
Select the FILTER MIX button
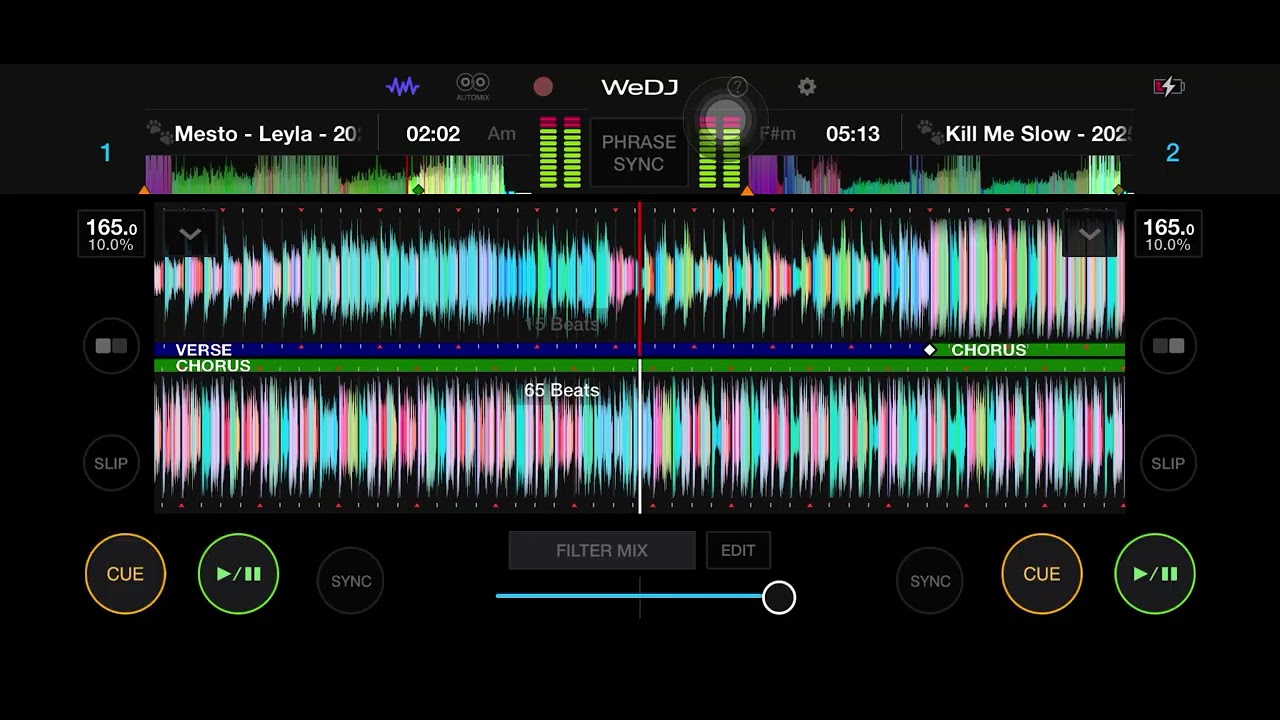click(602, 550)
